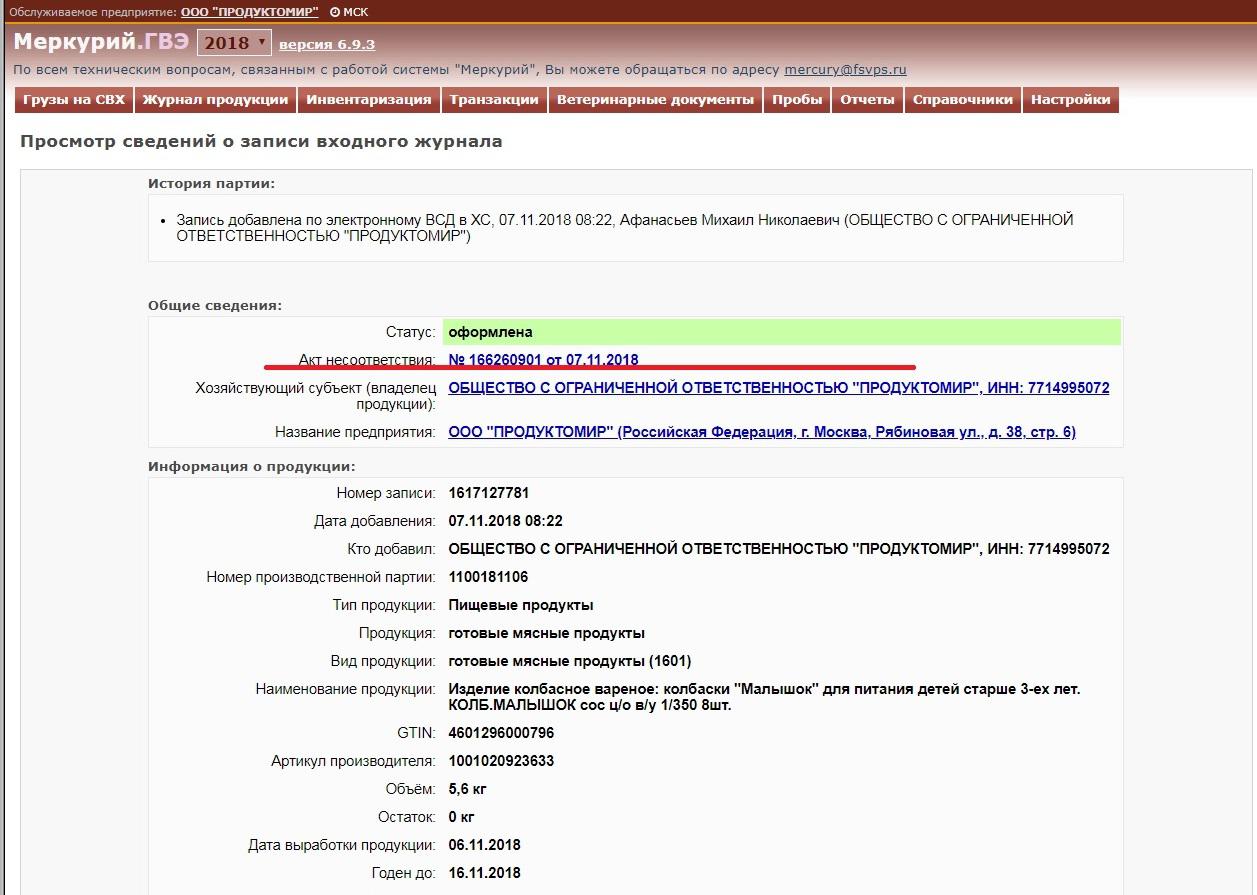Click the "История партии:" section title
The width and height of the screenshot is (1257, 895).
tap(211, 184)
